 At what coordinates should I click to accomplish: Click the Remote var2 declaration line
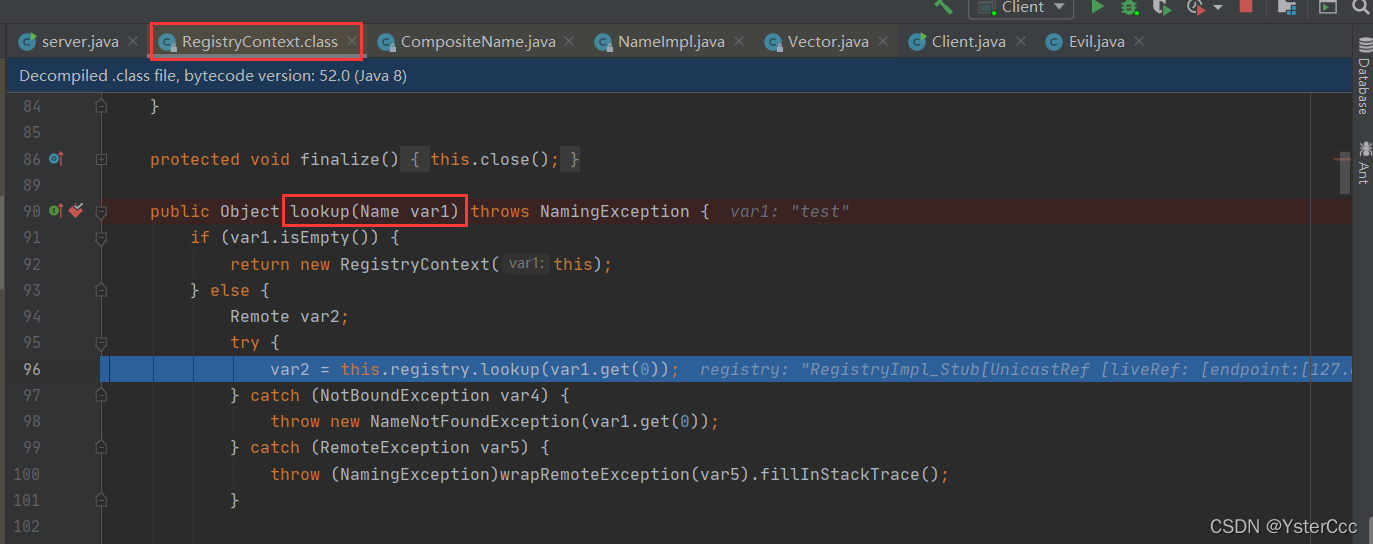(x=289, y=316)
